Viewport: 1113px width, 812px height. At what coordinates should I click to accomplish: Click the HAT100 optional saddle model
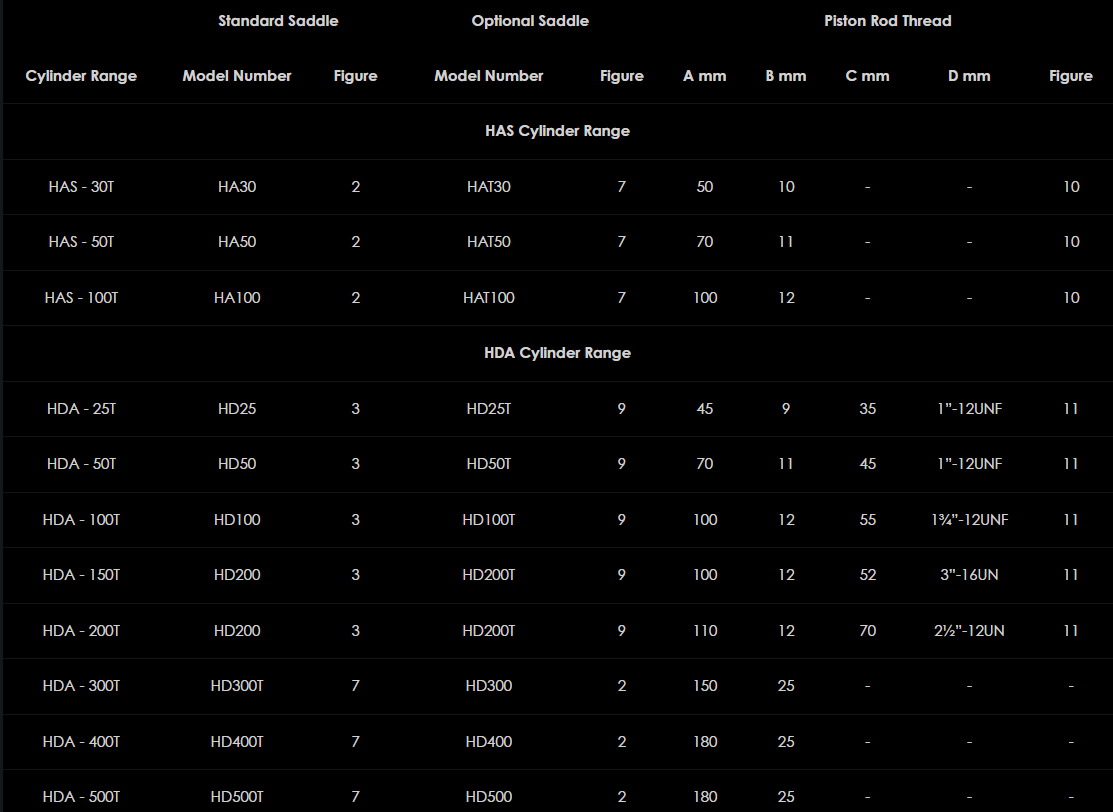click(489, 298)
